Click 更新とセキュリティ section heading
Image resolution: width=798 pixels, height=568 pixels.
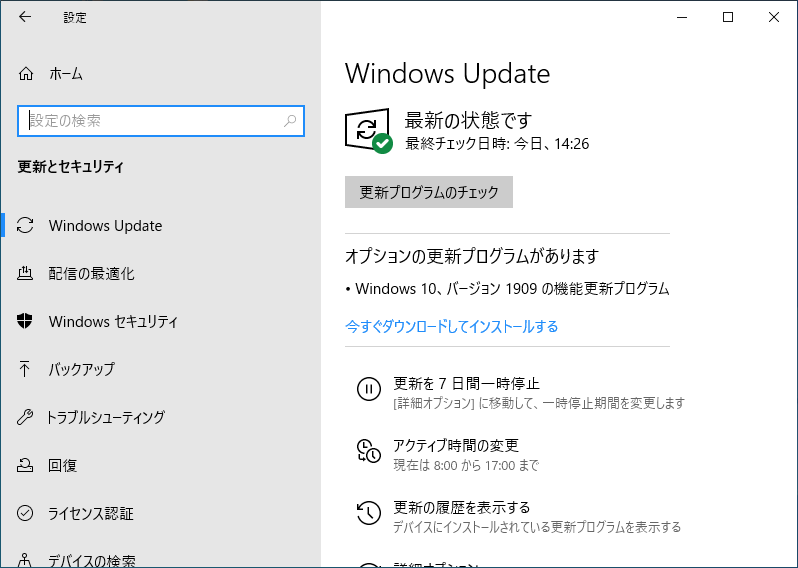(71, 167)
